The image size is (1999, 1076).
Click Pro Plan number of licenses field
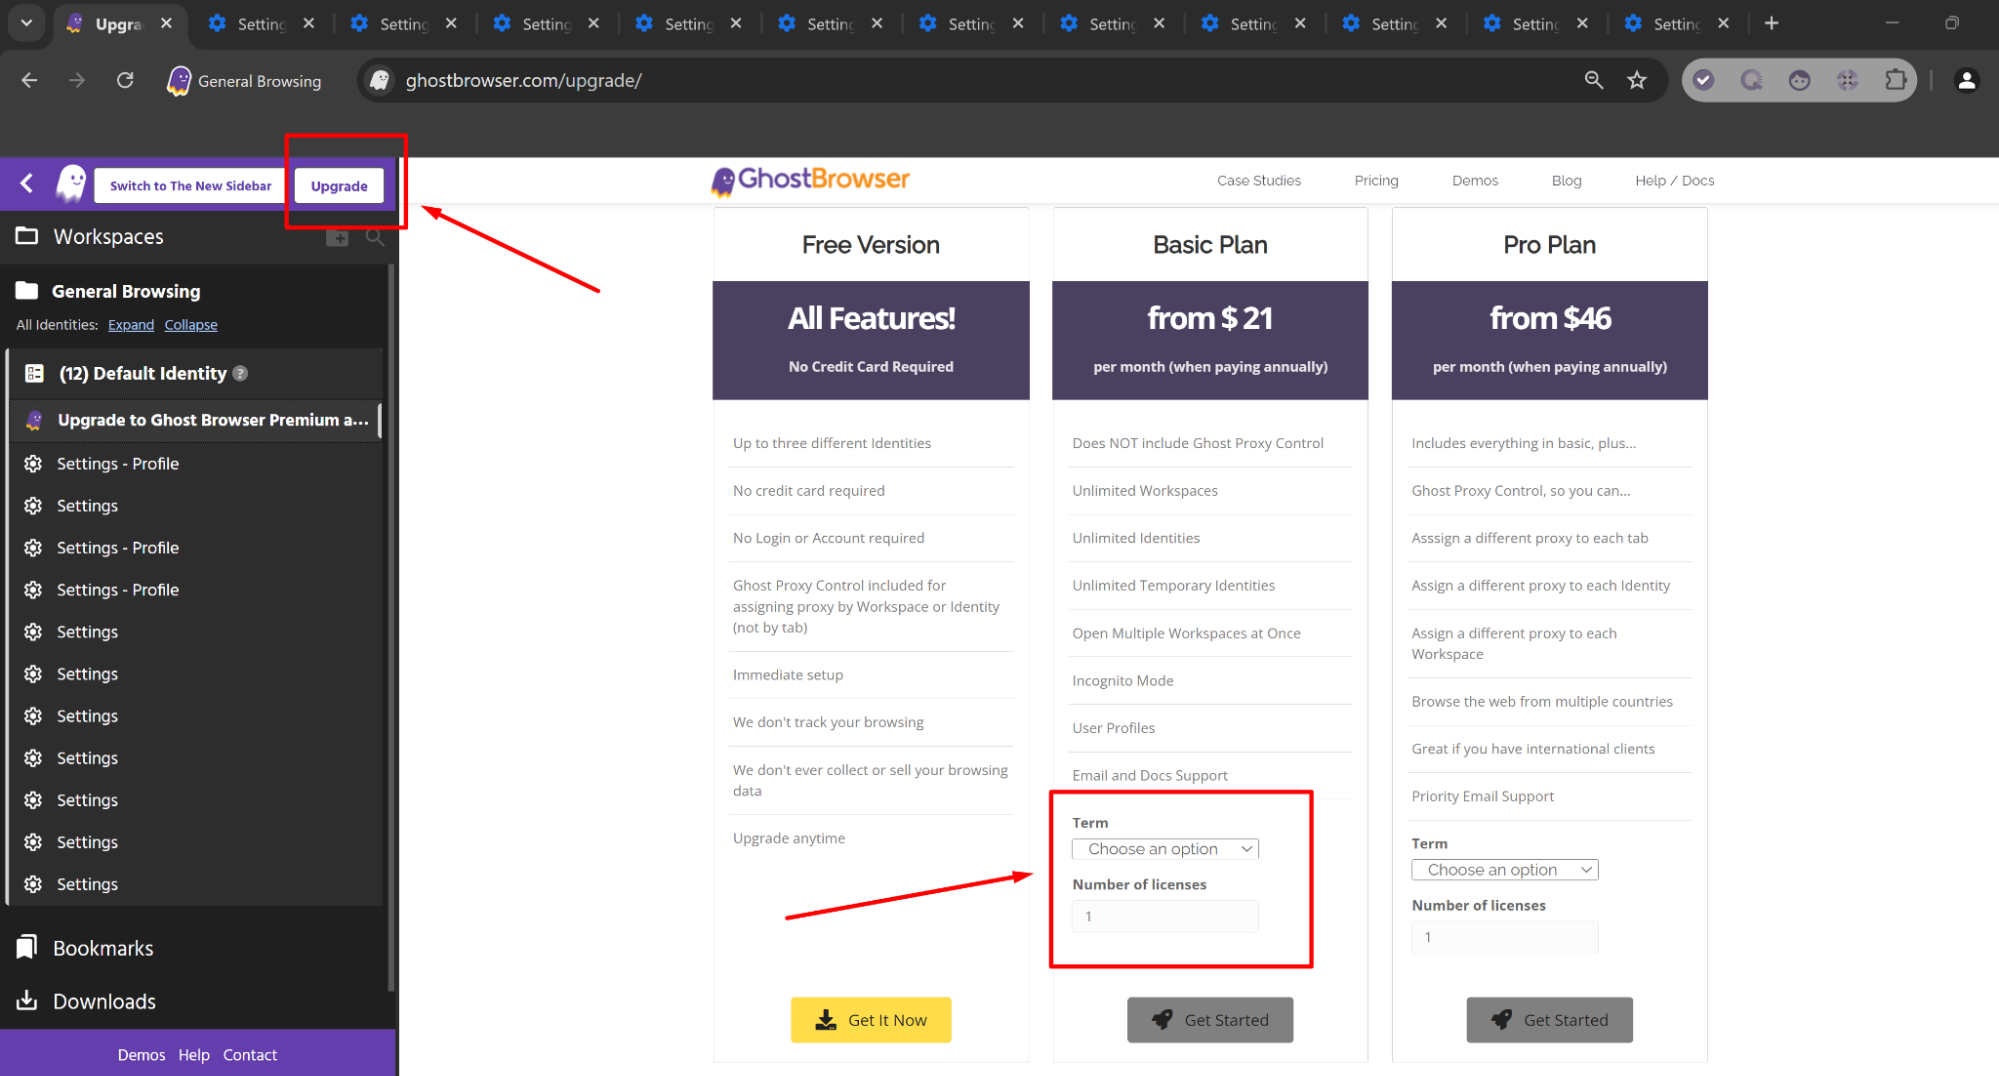[1504, 938]
